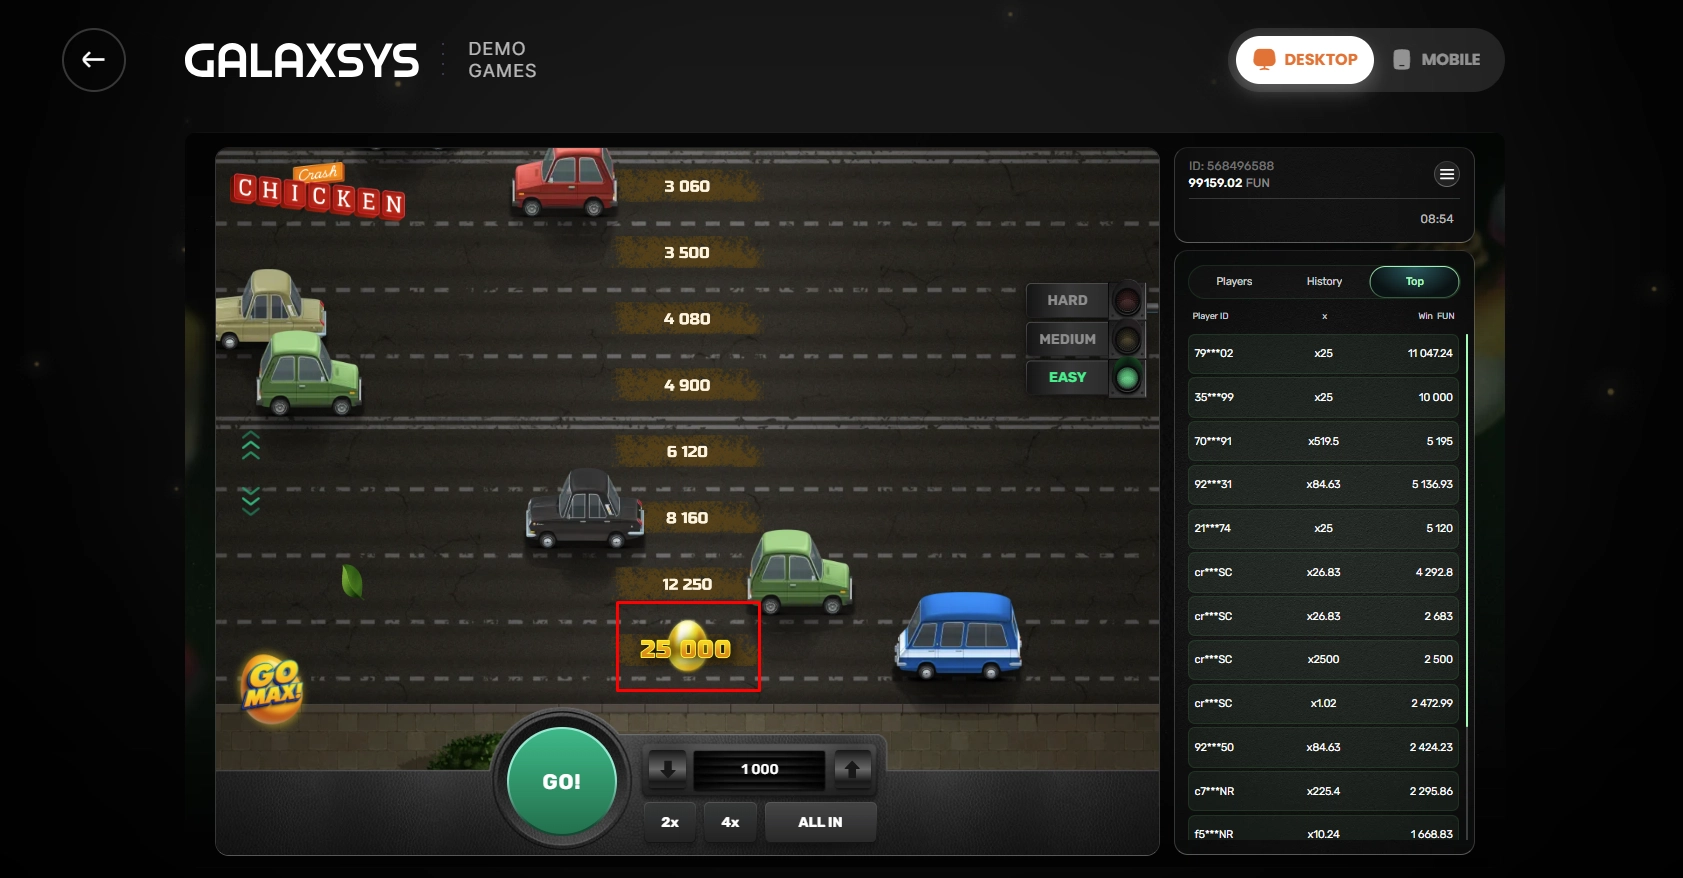The width and height of the screenshot is (1683, 878).
Task: Switch to MOBILE view toggle
Action: coord(1437,60)
